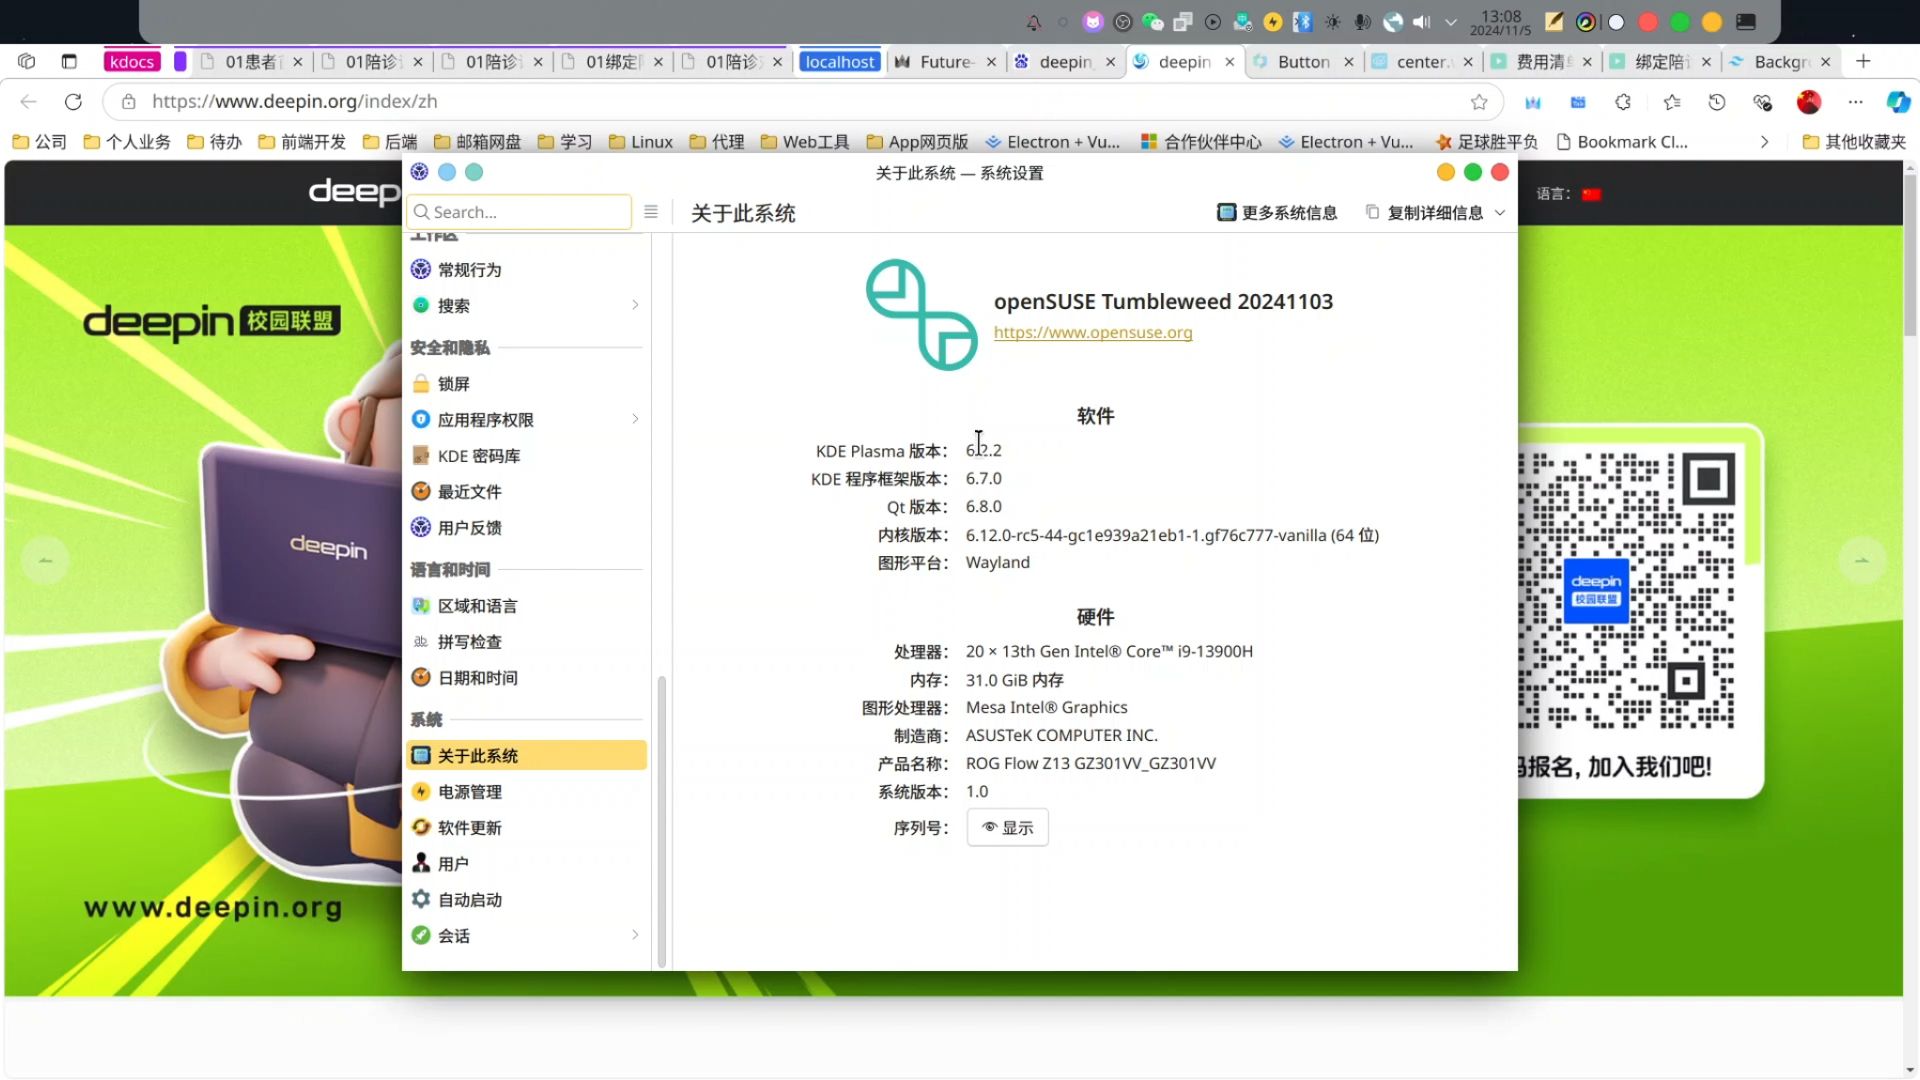Expand hidden system tray icons arrow
Viewport: 1920px width, 1080px height.
[x=1450, y=22]
